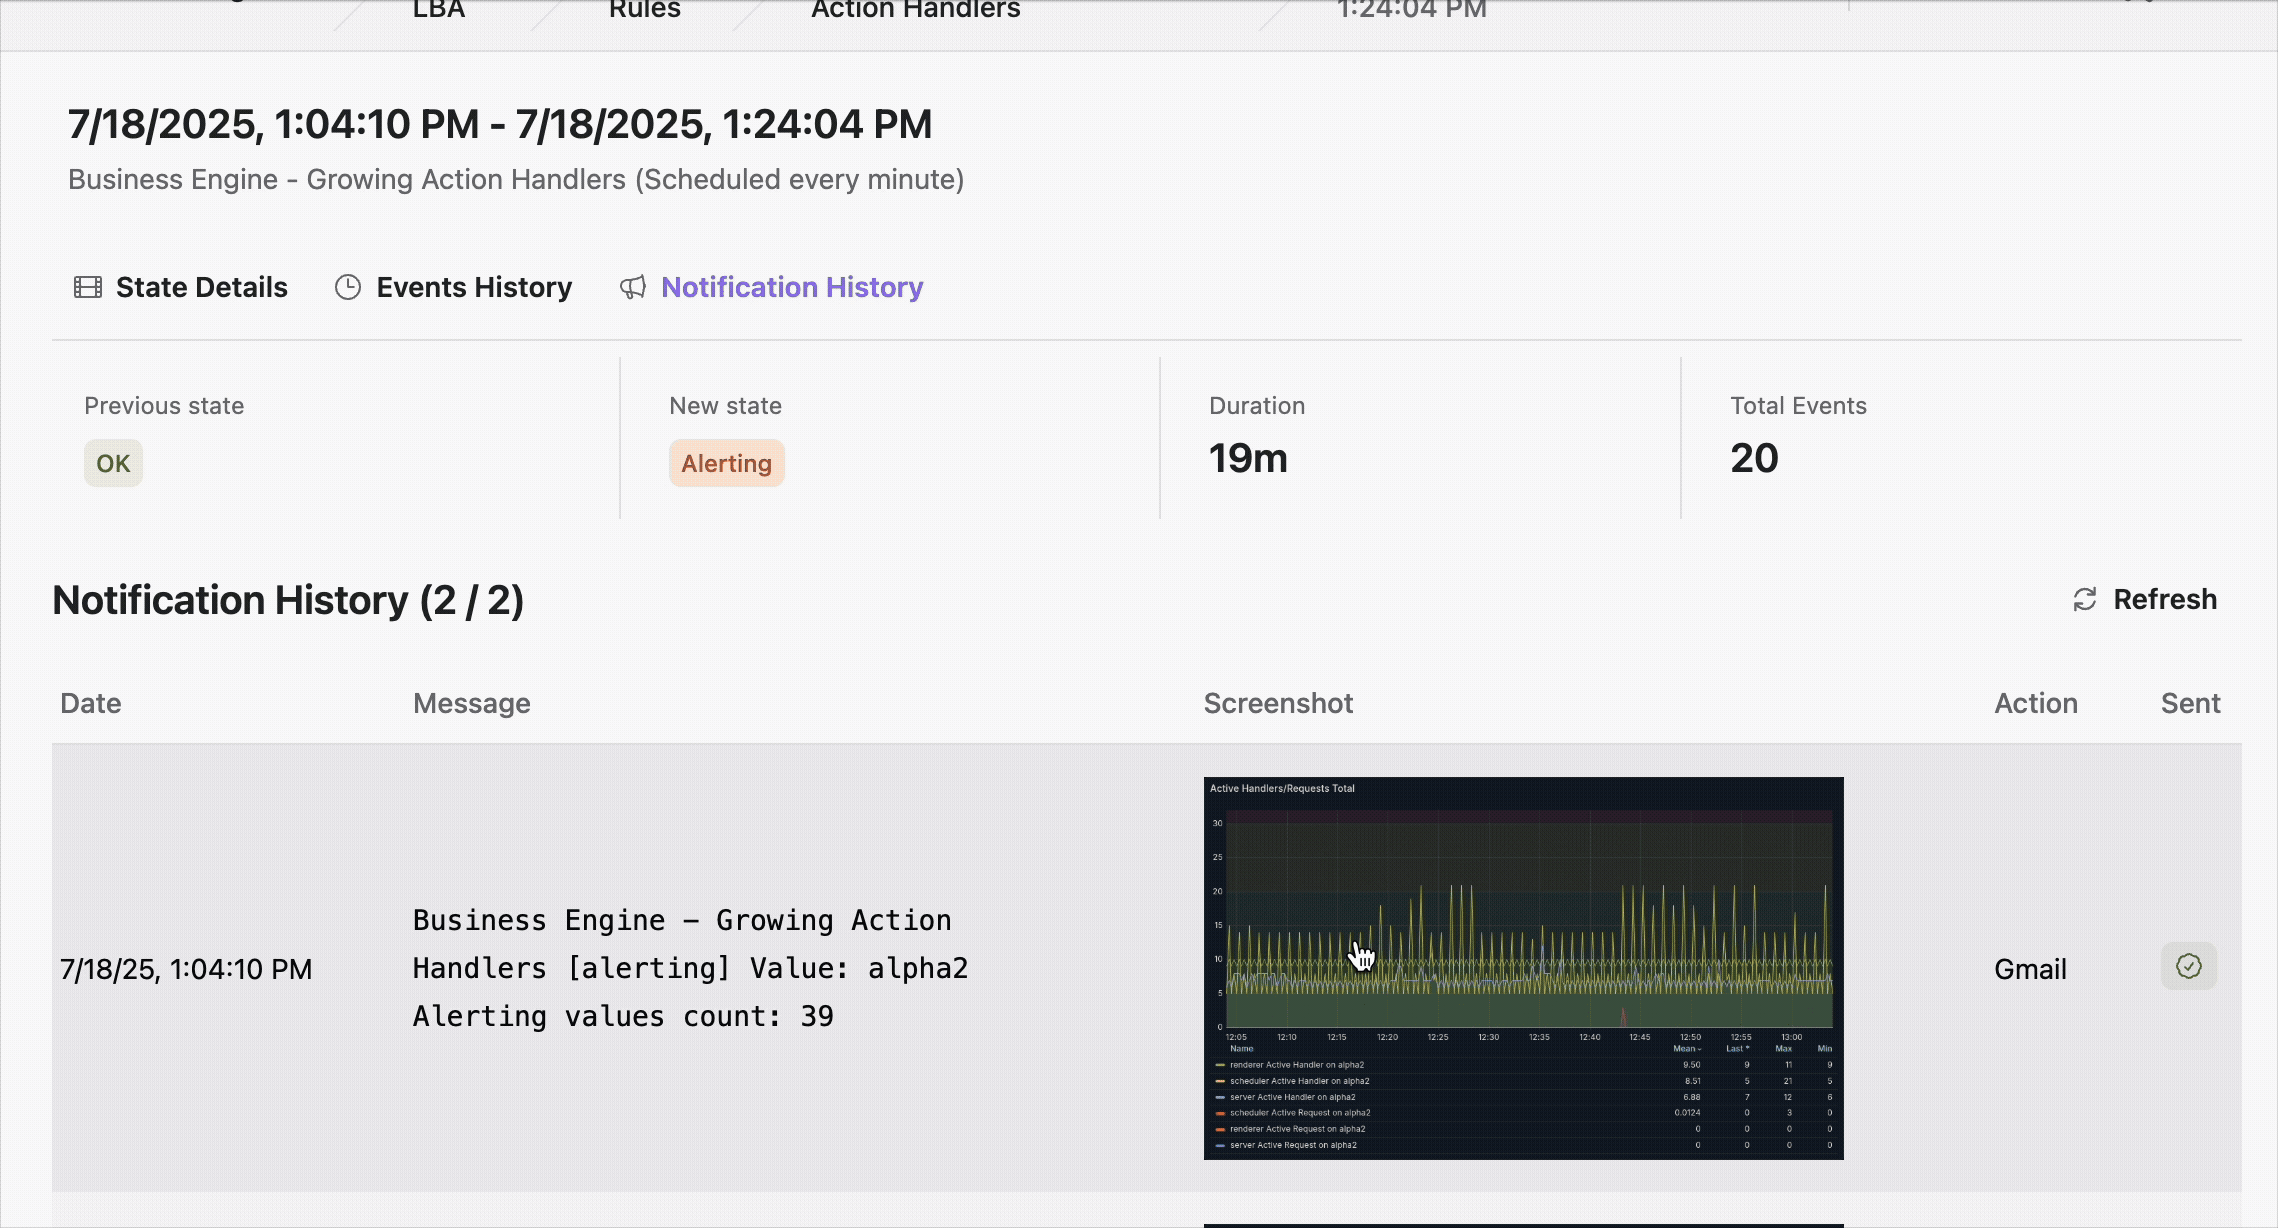This screenshot has width=2278, height=1228.
Task: Click the 19m duration value
Action: [x=1248, y=458]
